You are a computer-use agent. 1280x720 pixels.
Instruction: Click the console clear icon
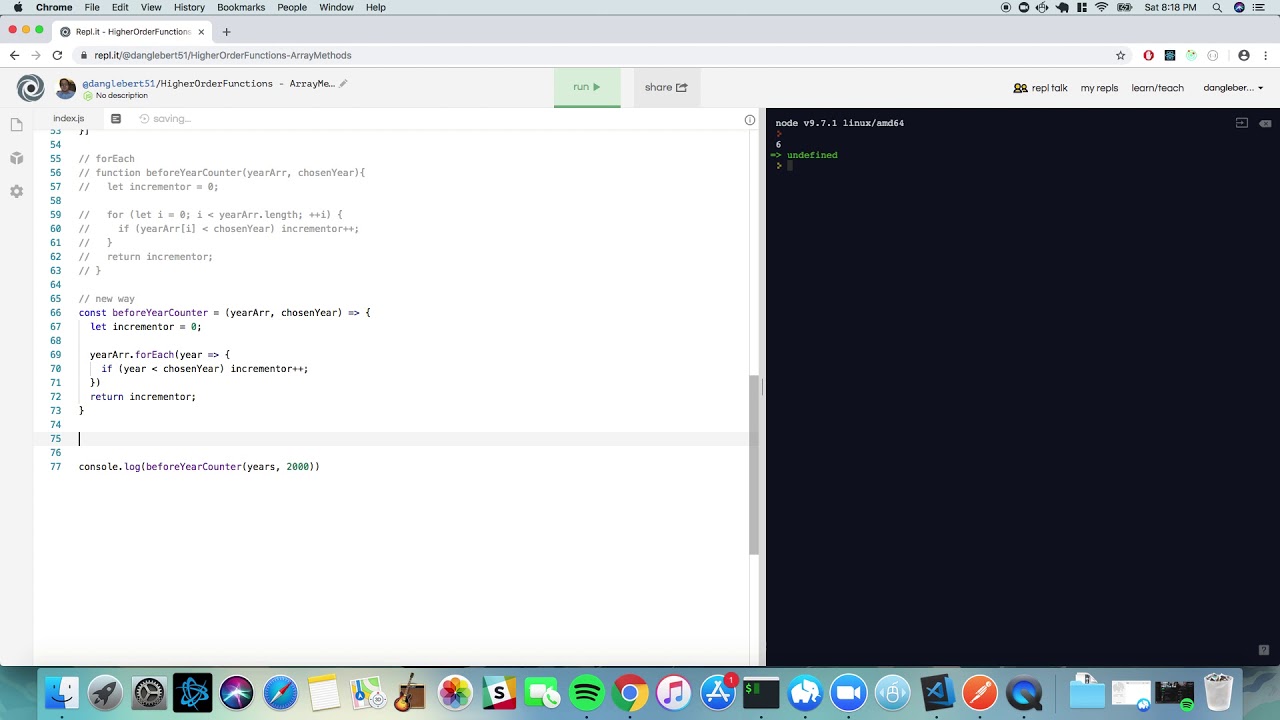pyautogui.click(x=1264, y=123)
